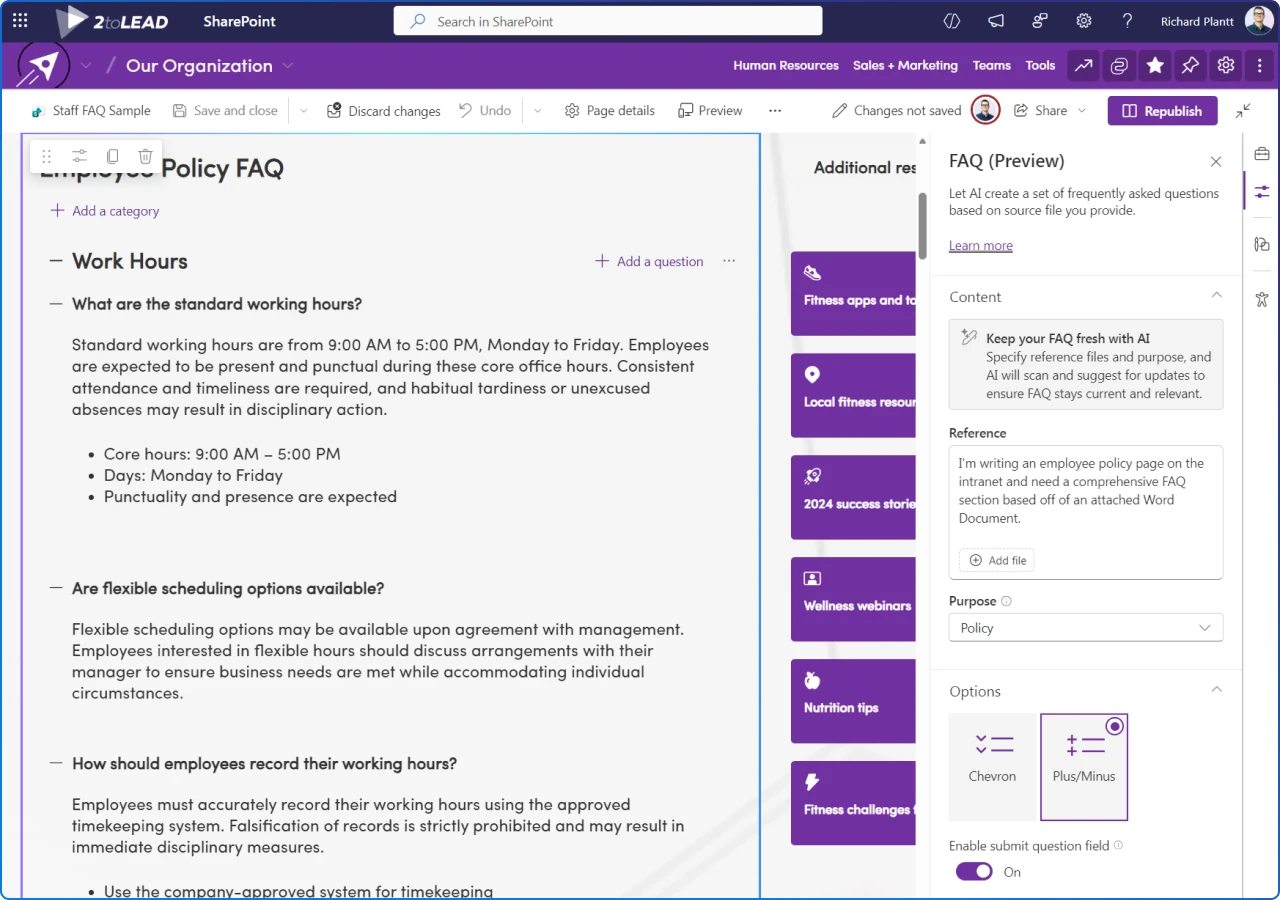Click the star favorite icon
This screenshot has width=1280, height=900.
(x=1155, y=66)
